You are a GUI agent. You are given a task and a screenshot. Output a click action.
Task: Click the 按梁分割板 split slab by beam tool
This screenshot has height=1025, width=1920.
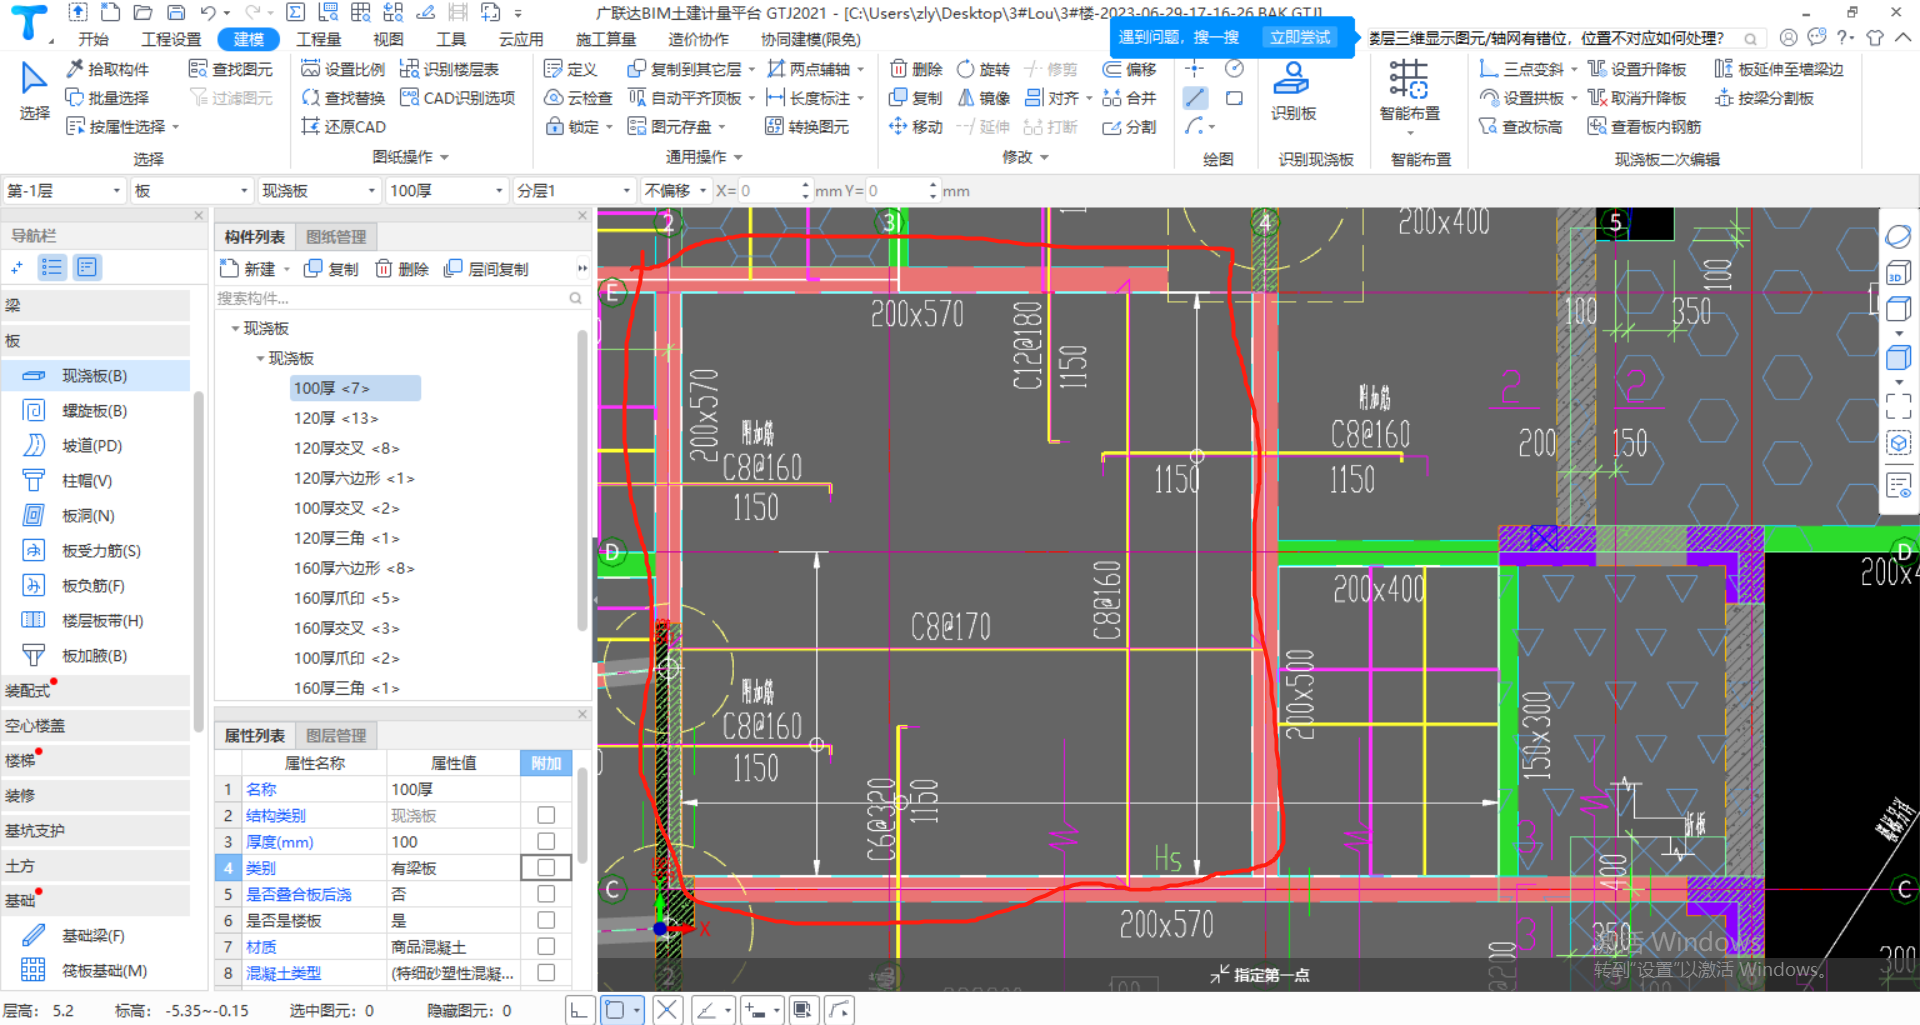pos(1764,98)
